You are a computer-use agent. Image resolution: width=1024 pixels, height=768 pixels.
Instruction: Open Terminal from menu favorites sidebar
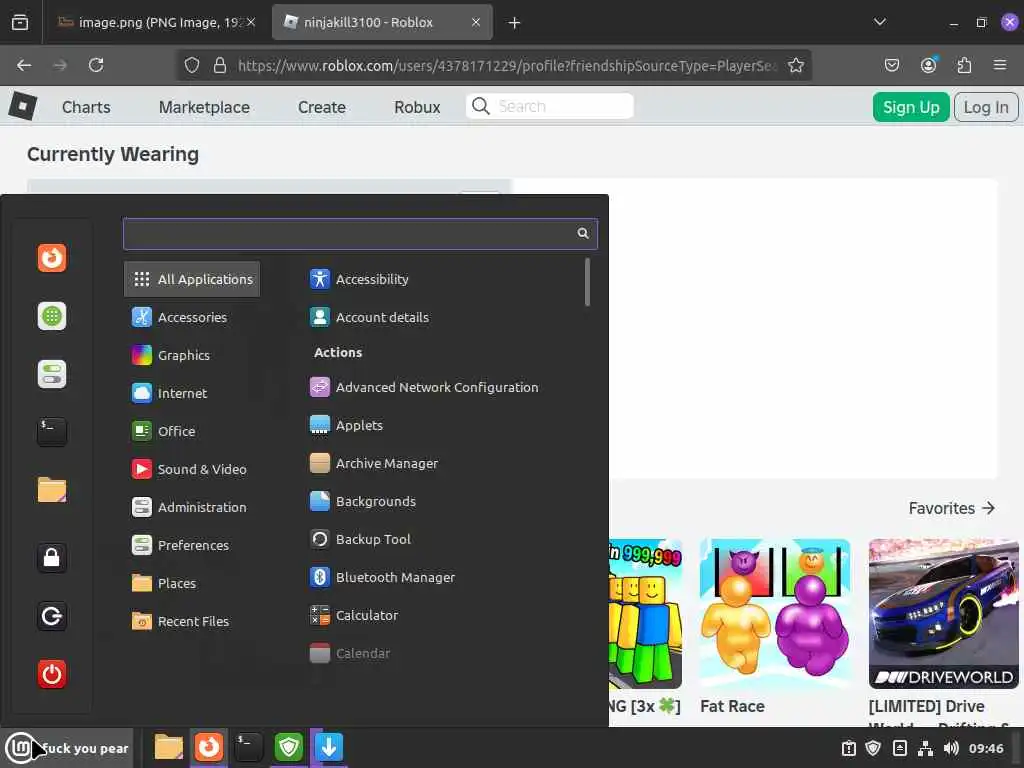point(52,432)
